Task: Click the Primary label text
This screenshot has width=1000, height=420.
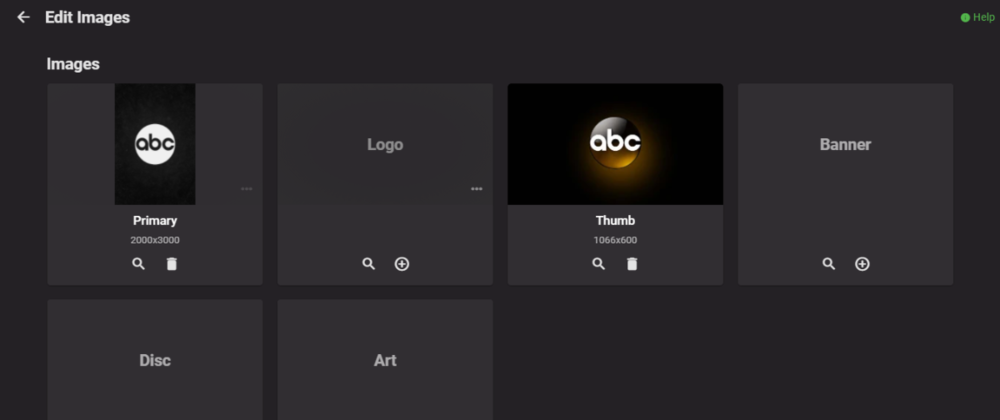Action: pyautogui.click(x=155, y=221)
